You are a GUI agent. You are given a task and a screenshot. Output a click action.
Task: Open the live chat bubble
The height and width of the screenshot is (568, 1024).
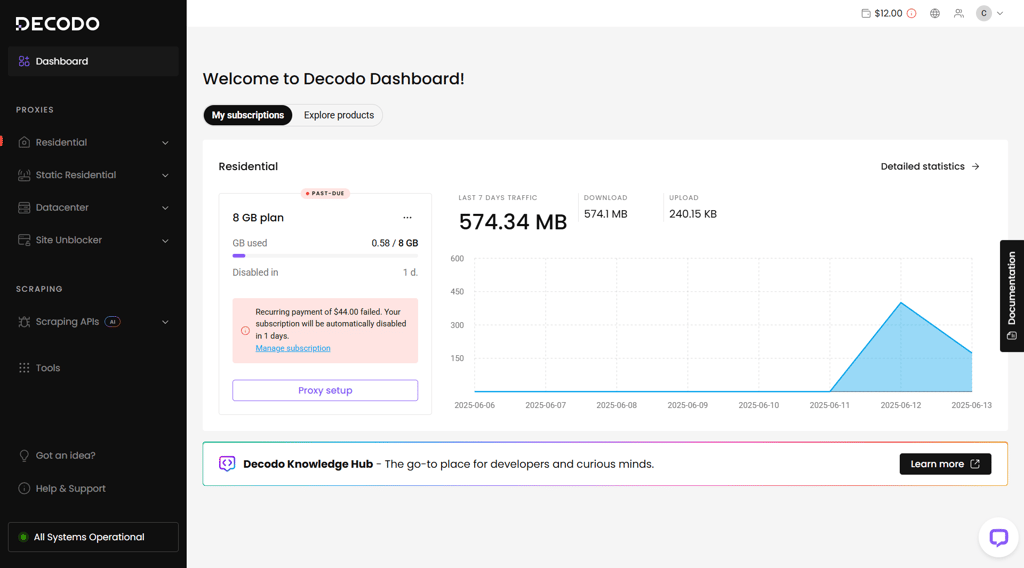tap(999, 537)
